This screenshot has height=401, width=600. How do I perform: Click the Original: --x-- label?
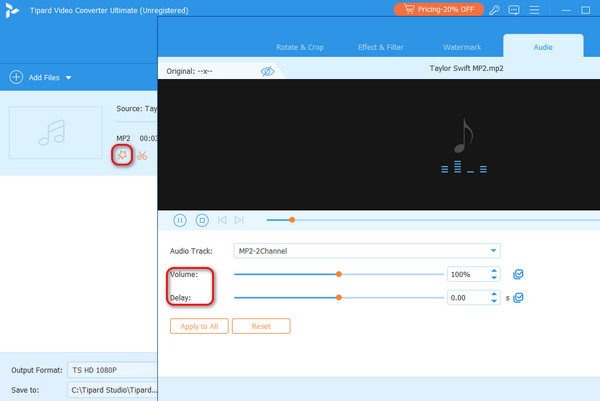point(189,71)
